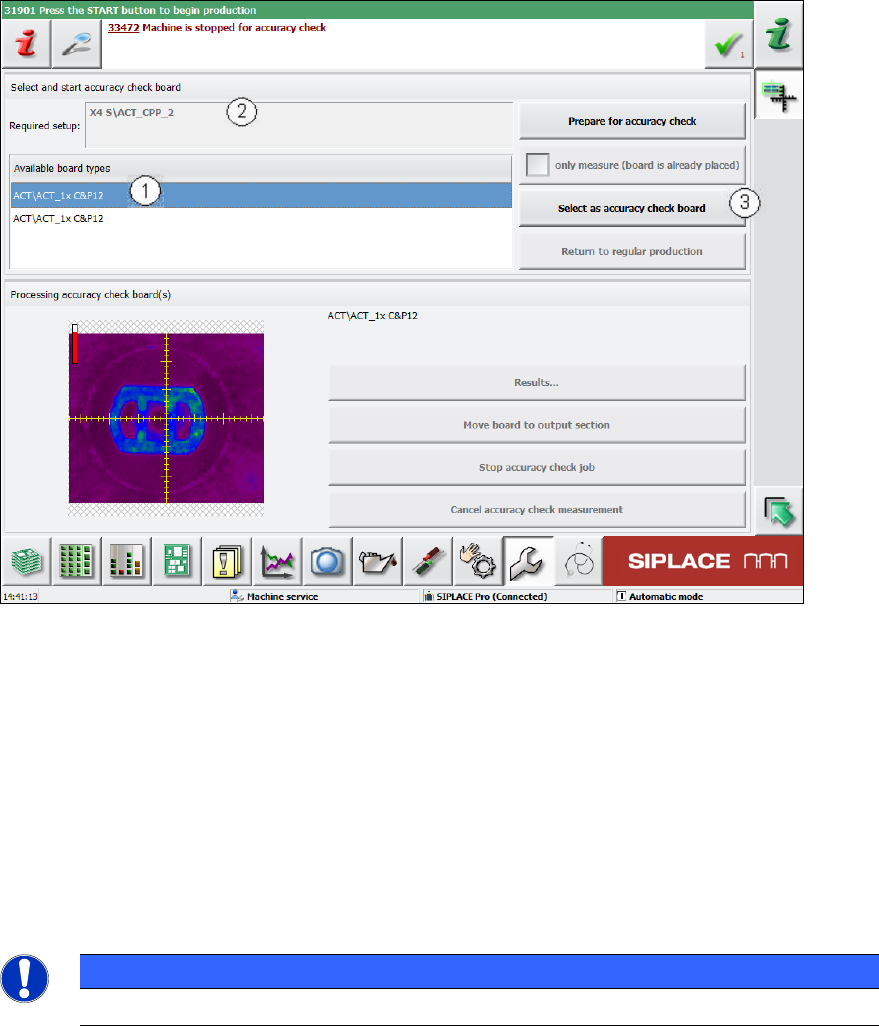Click the SIPLACE logo banner
Viewport: 879px width, 1026px height.
pyautogui.click(x=703, y=561)
